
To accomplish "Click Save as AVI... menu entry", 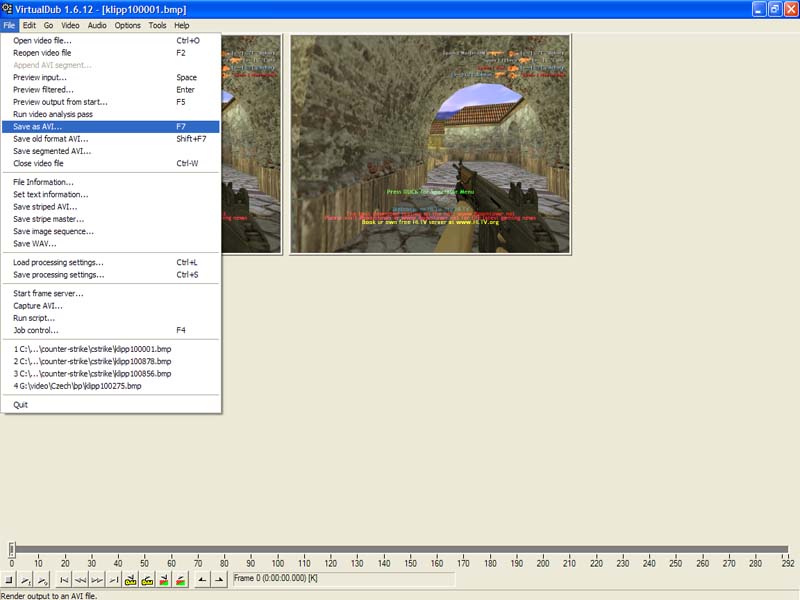I will pyautogui.click(x=111, y=127).
